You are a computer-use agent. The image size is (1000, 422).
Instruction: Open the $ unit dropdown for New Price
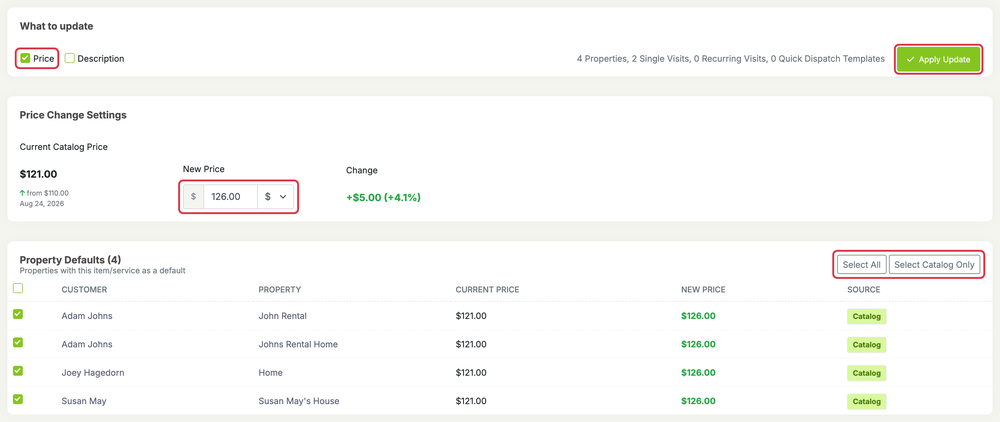[x=276, y=197]
